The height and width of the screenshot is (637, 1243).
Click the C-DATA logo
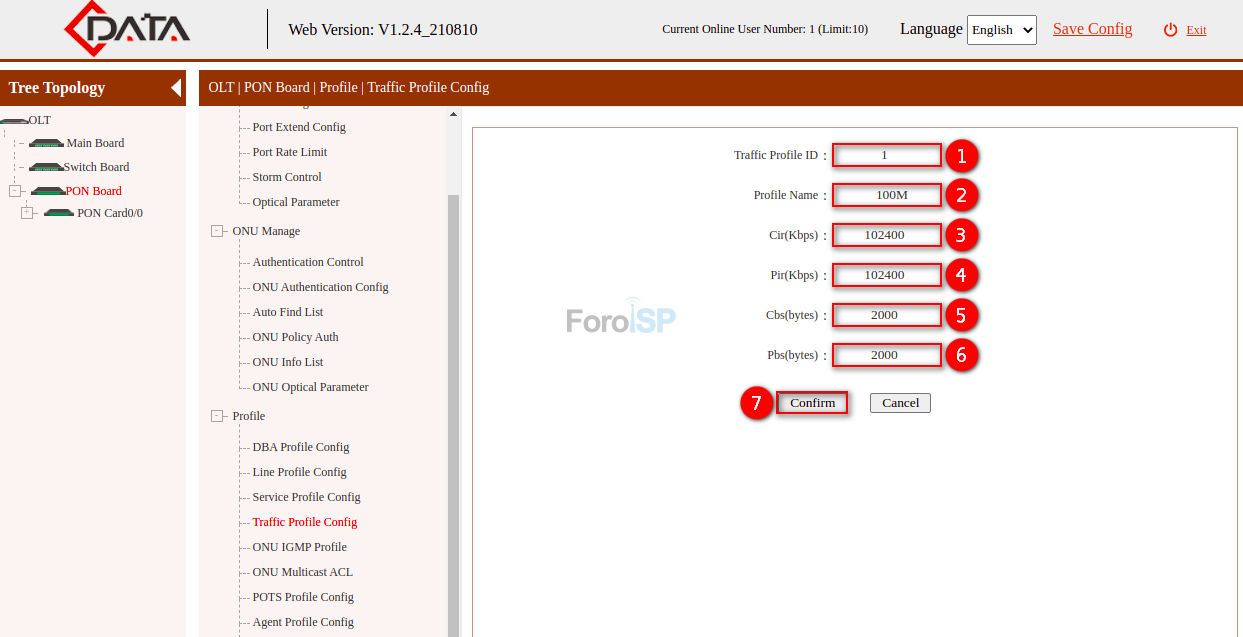(x=125, y=29)
